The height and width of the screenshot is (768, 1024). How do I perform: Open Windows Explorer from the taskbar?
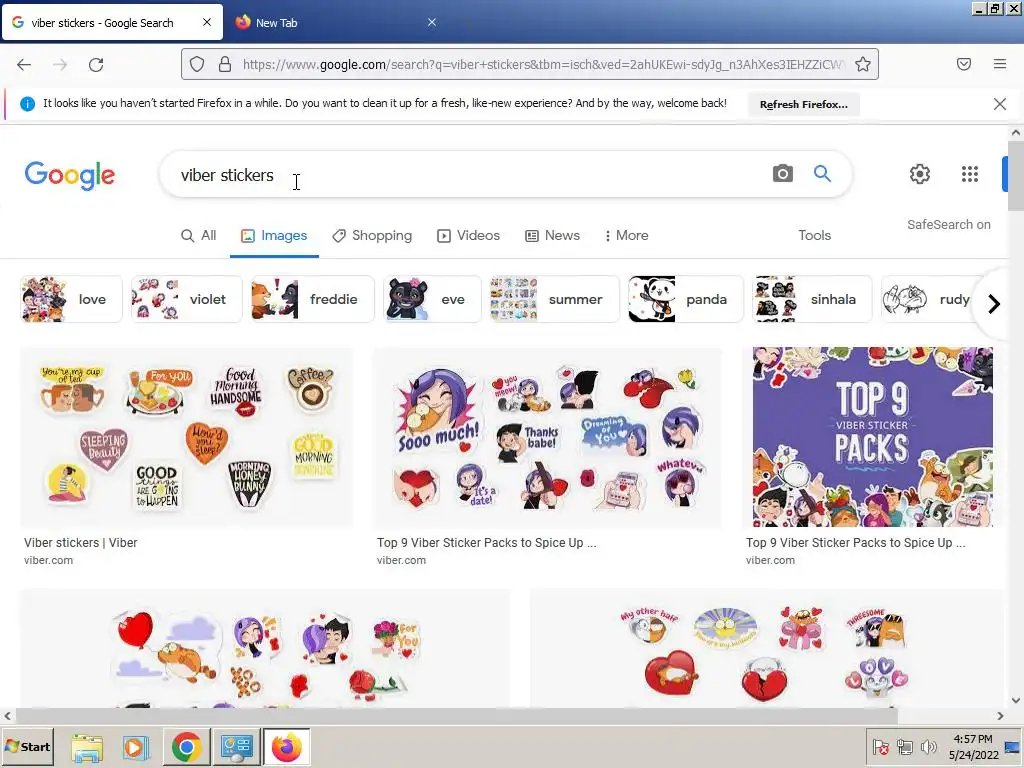point(87,747)
